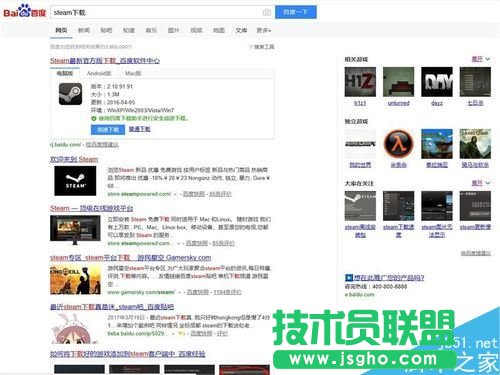Open the Terraria game thumbnail
500x375 pixels.
point(437,144)
